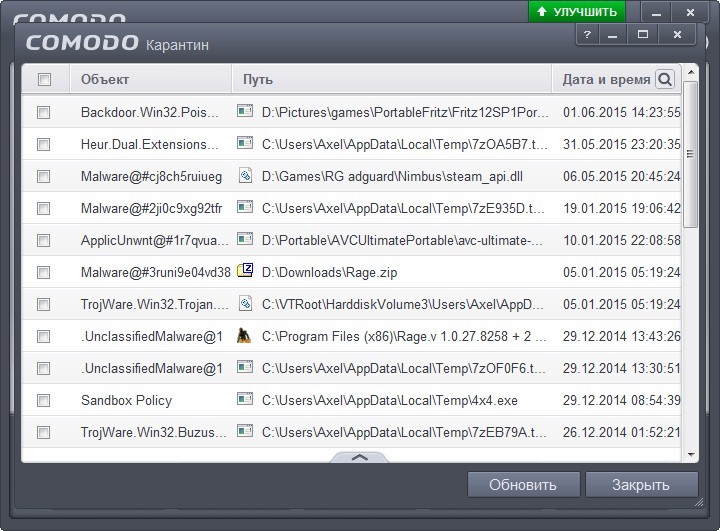
Task: Check the Malware@#2ji0c9xg92tfr checkbox
Action: 44,209
